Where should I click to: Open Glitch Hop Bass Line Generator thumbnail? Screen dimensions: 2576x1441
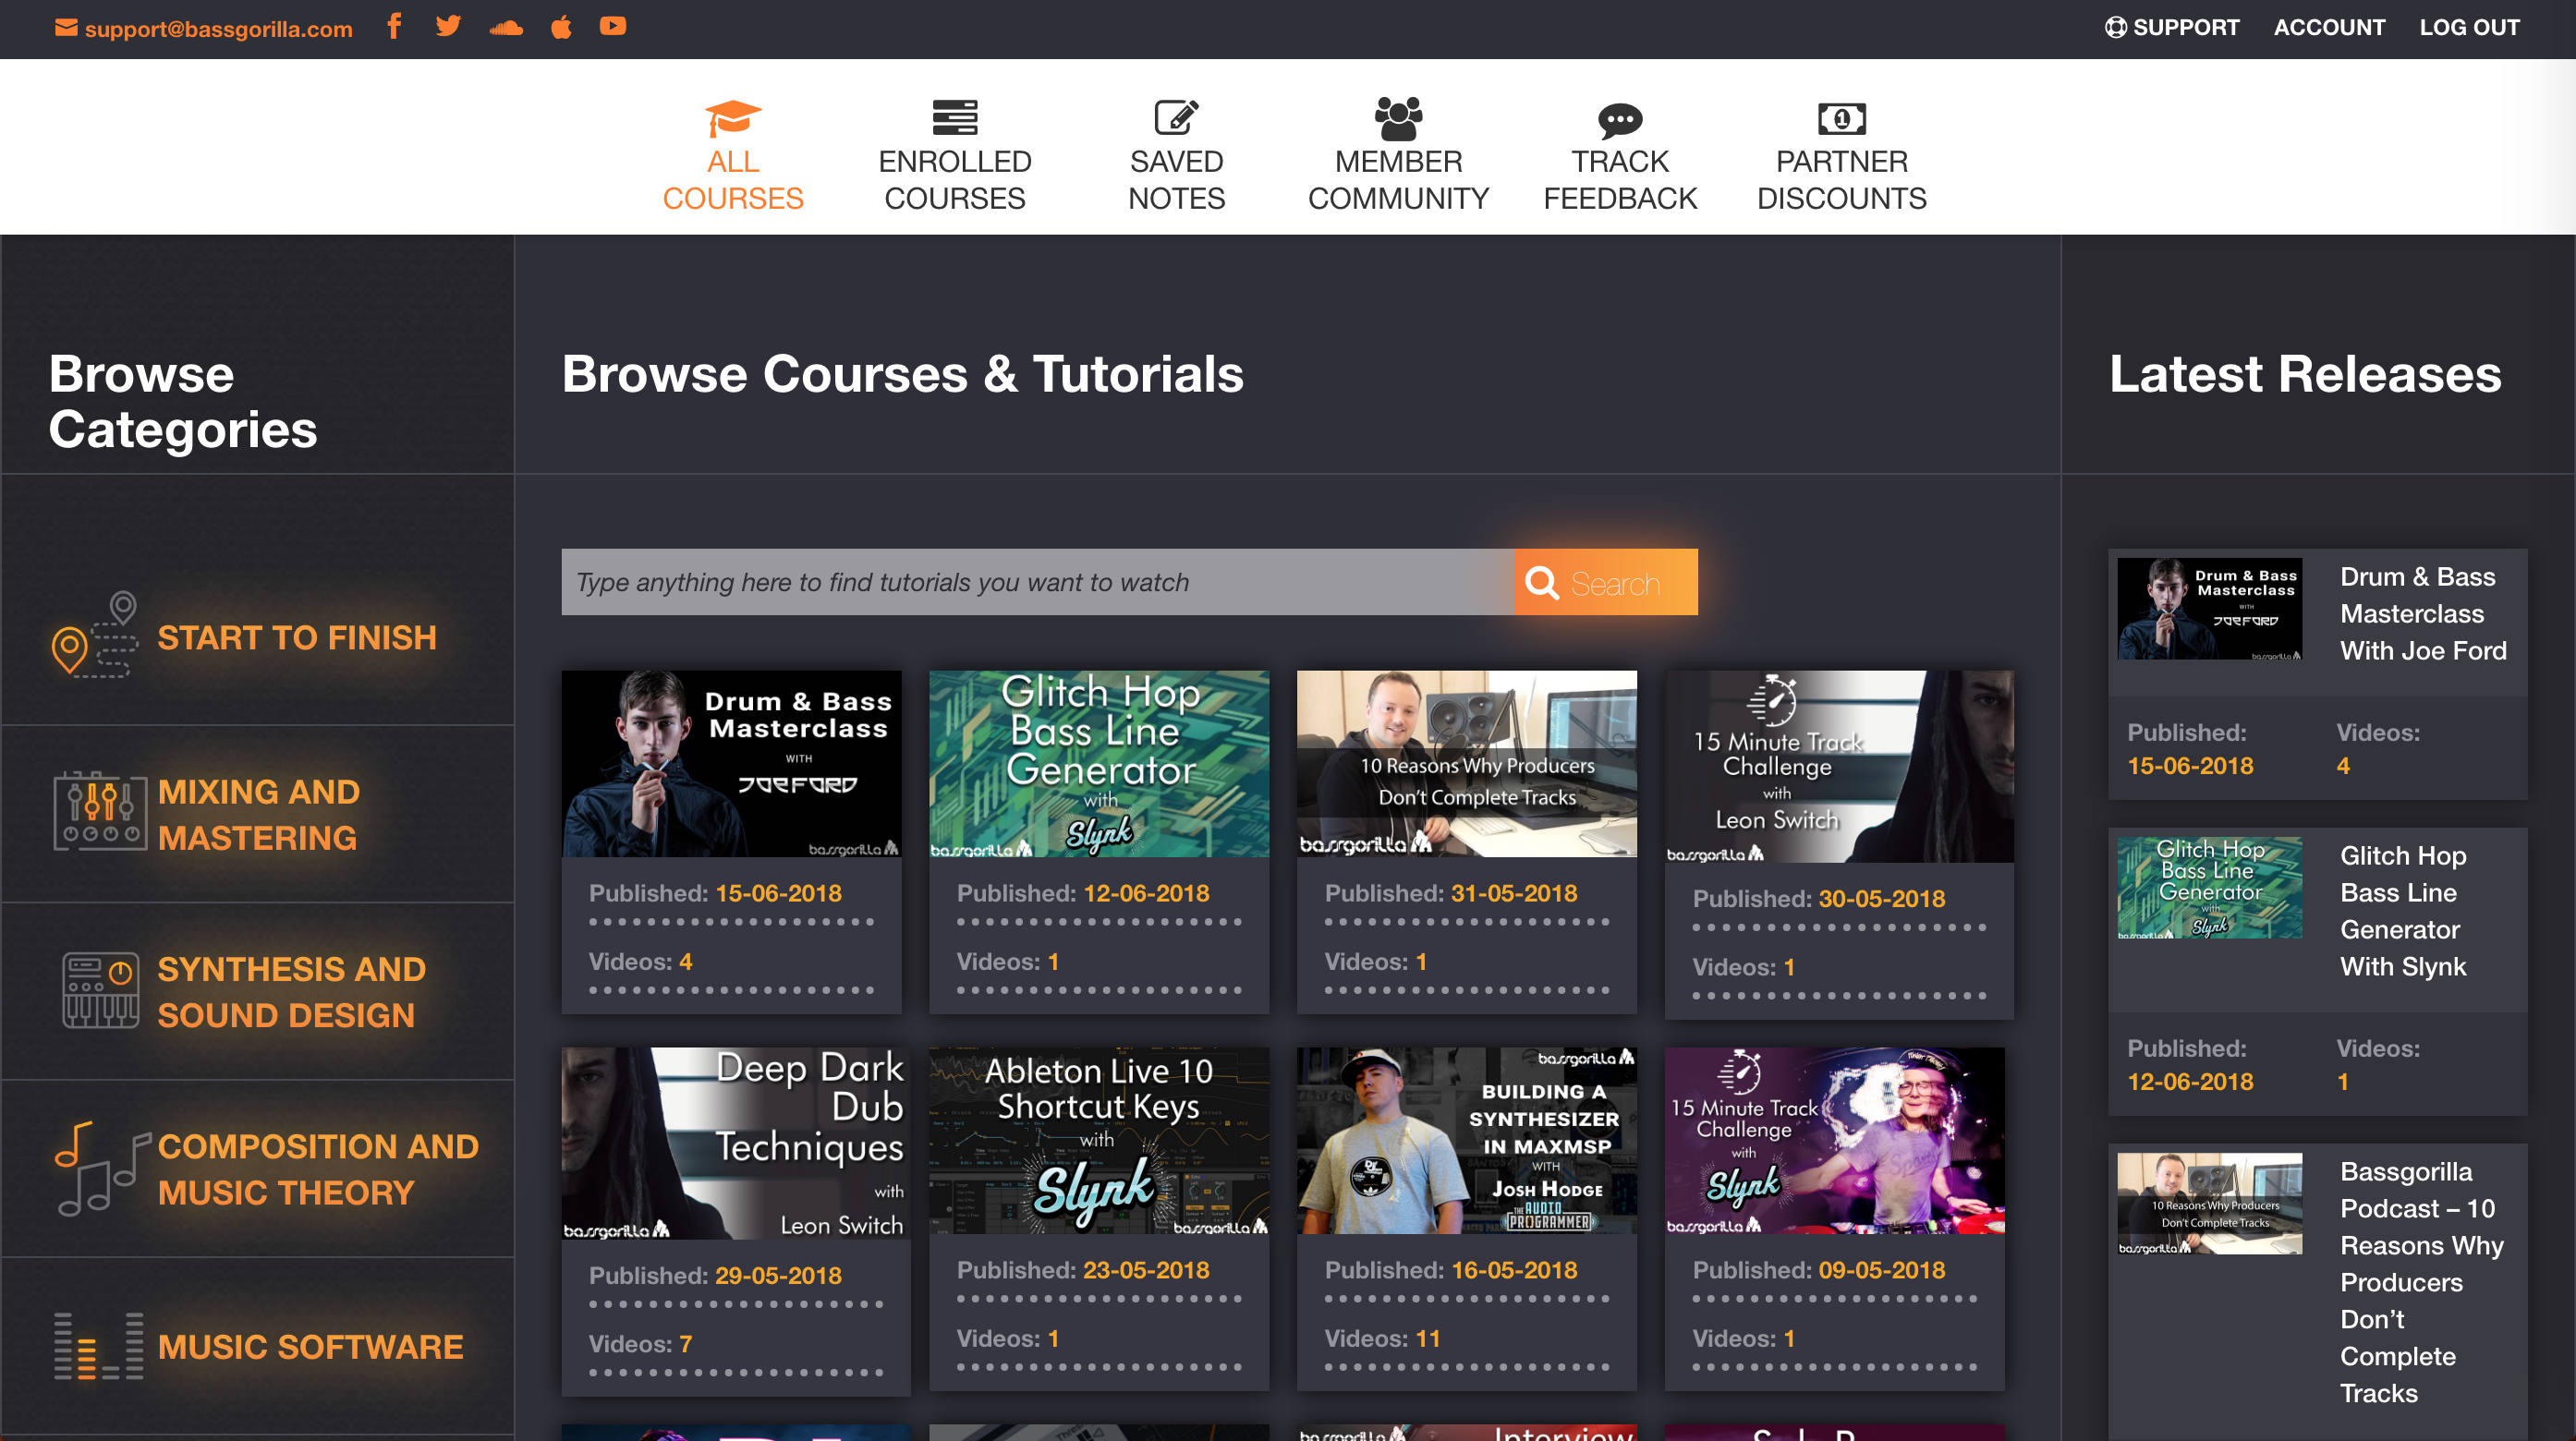coord(1099,764)
